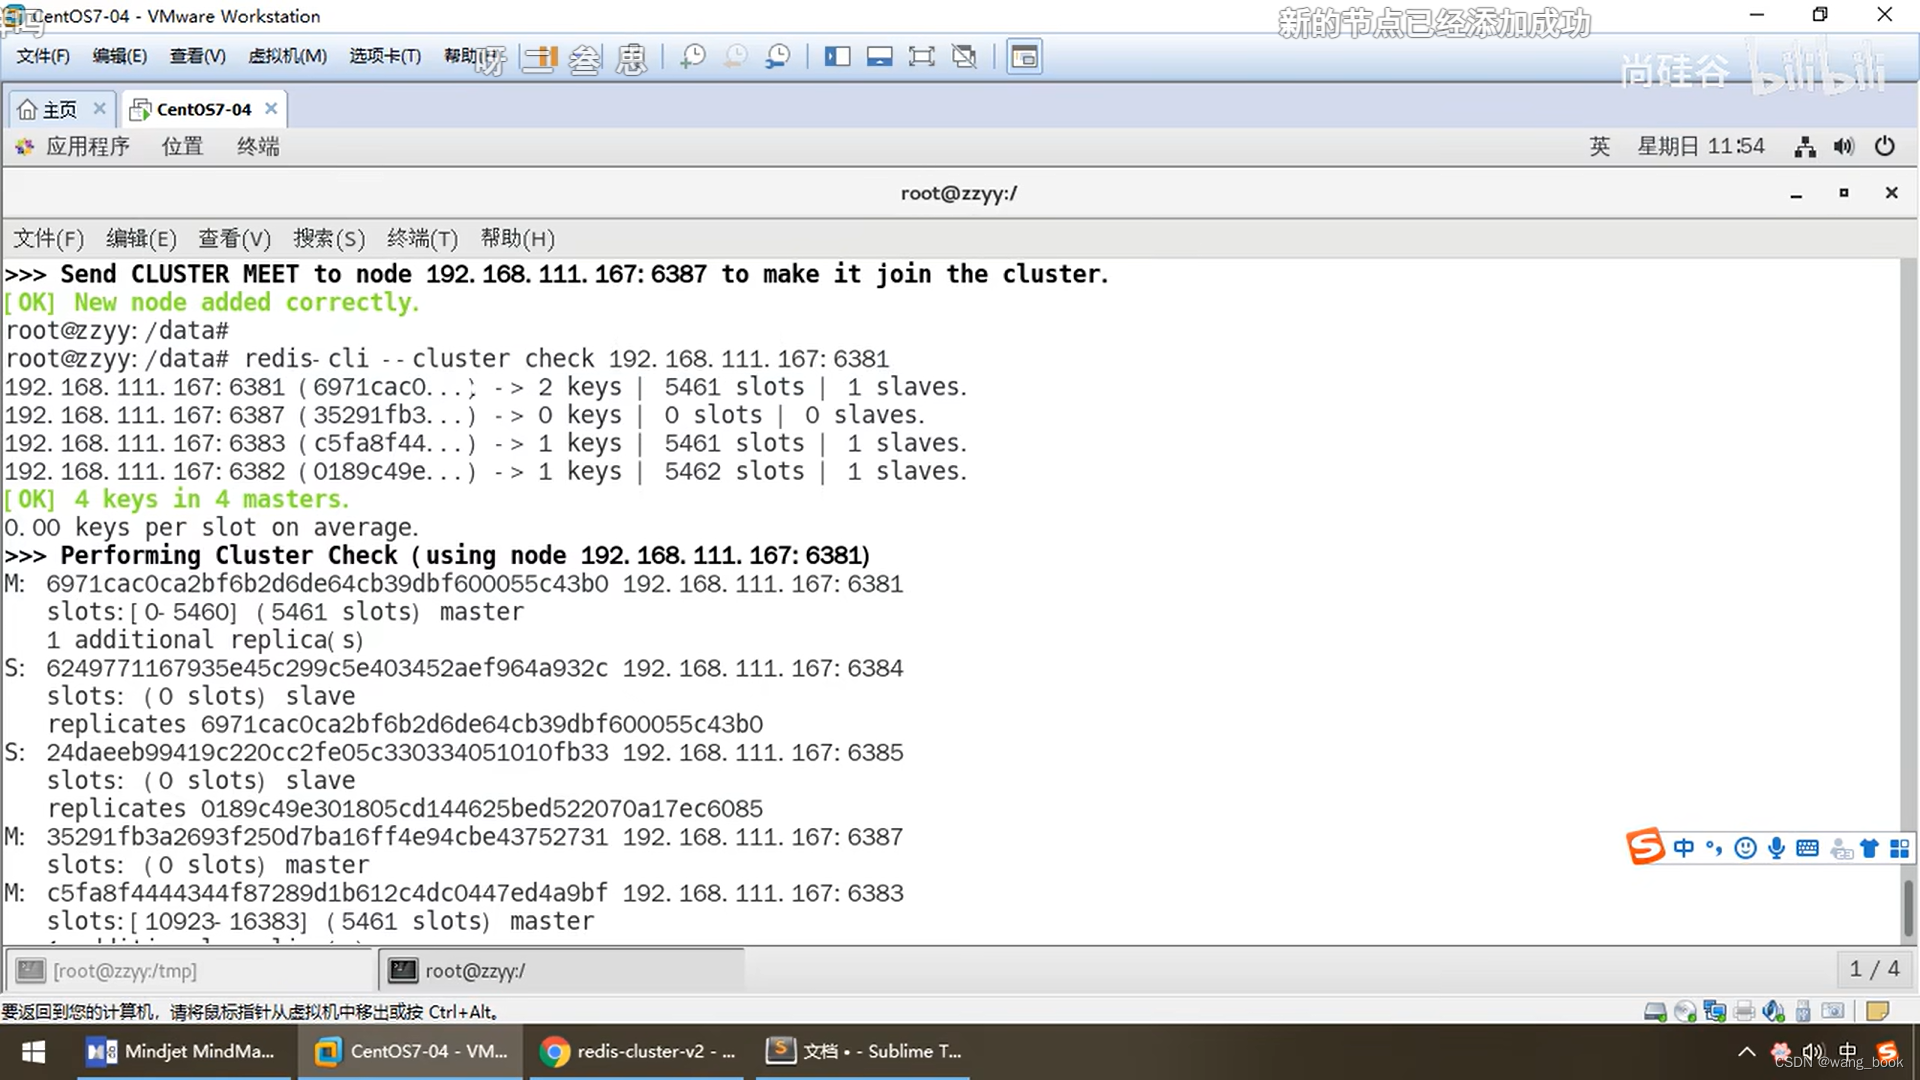The height and width of the screenshot is (1080, 1920).
Task: Open the Sogou soft keyboard icon
Action: pos(1807,849)
